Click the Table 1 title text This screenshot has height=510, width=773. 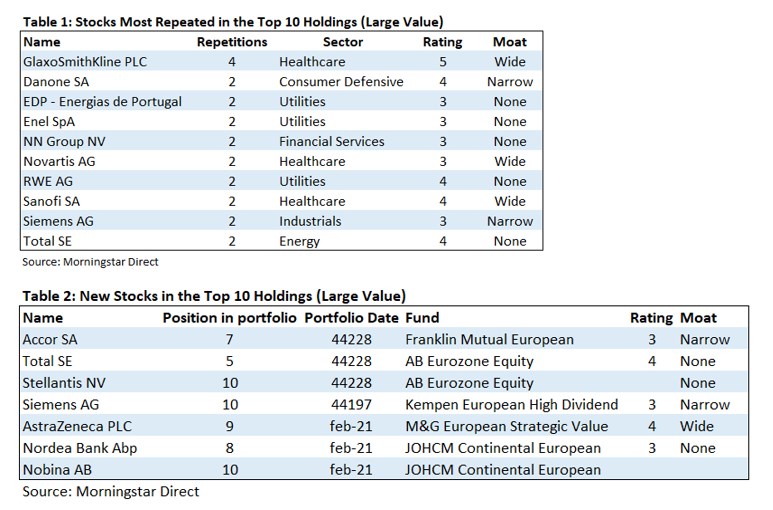coord(232,21)
